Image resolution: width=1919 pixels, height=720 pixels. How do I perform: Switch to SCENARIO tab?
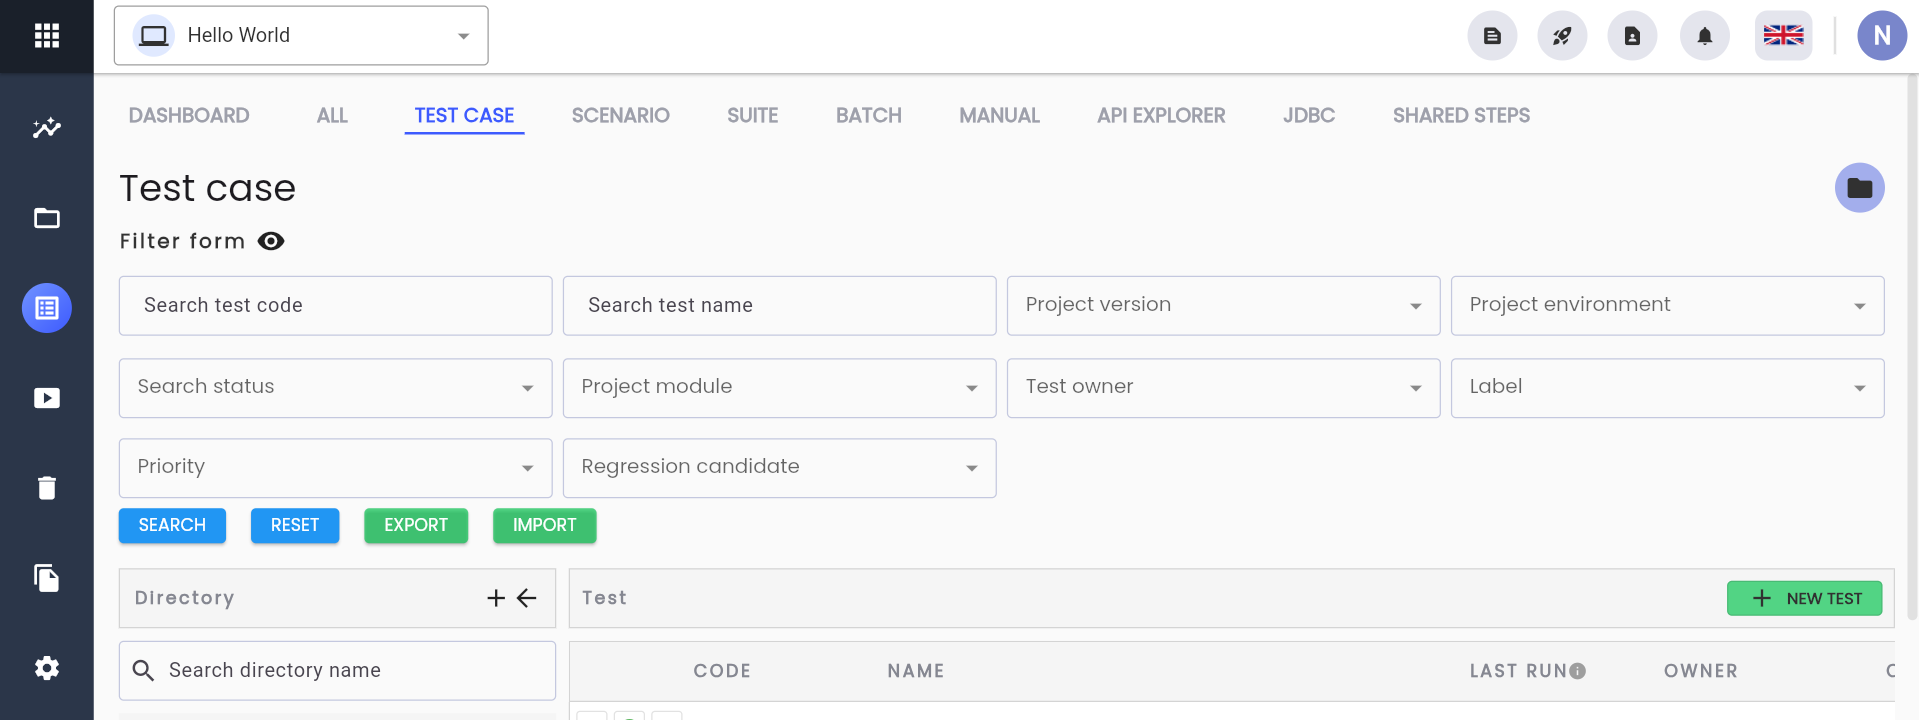pos(621,116)
